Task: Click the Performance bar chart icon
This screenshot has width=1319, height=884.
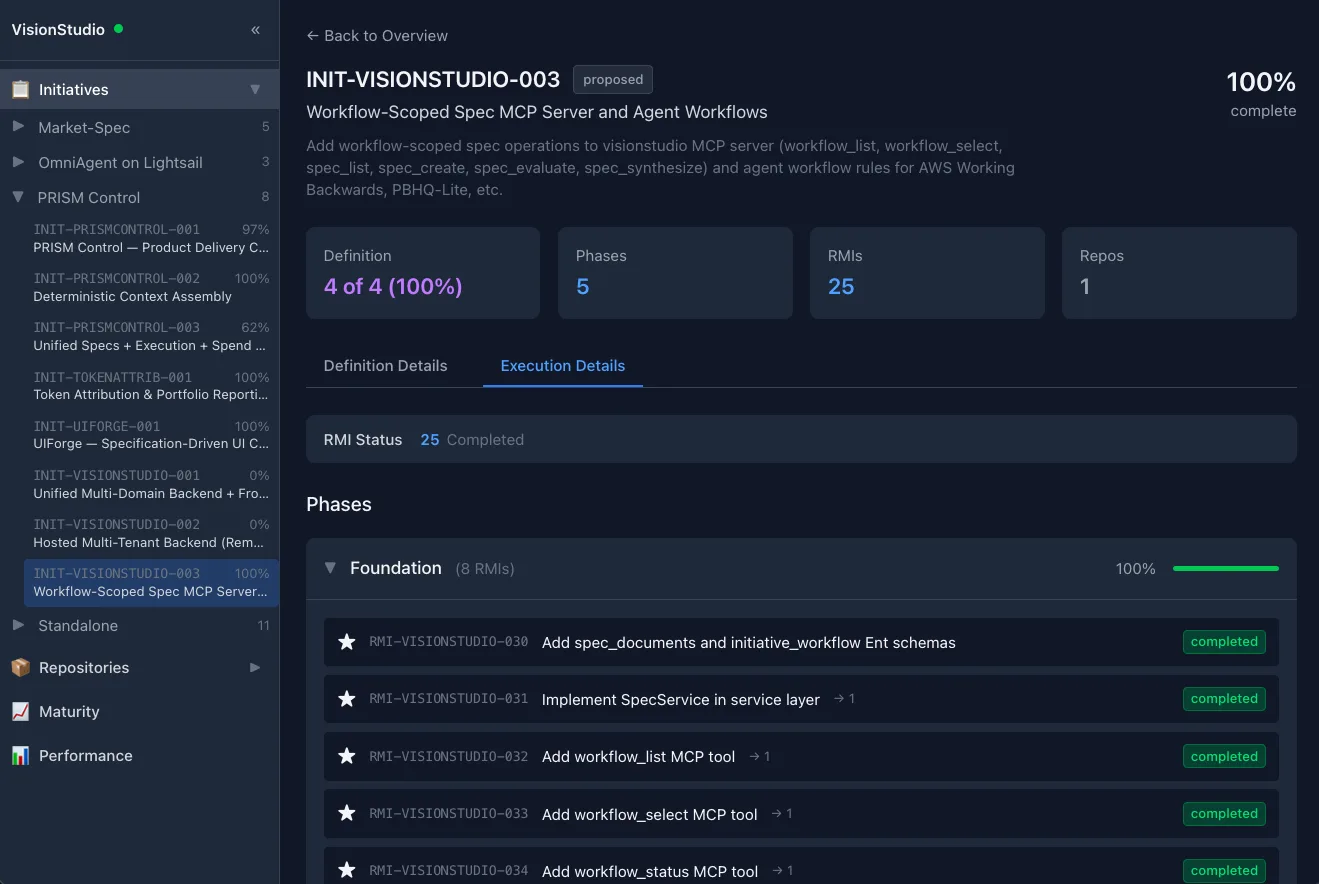Action: coord(20,755)
